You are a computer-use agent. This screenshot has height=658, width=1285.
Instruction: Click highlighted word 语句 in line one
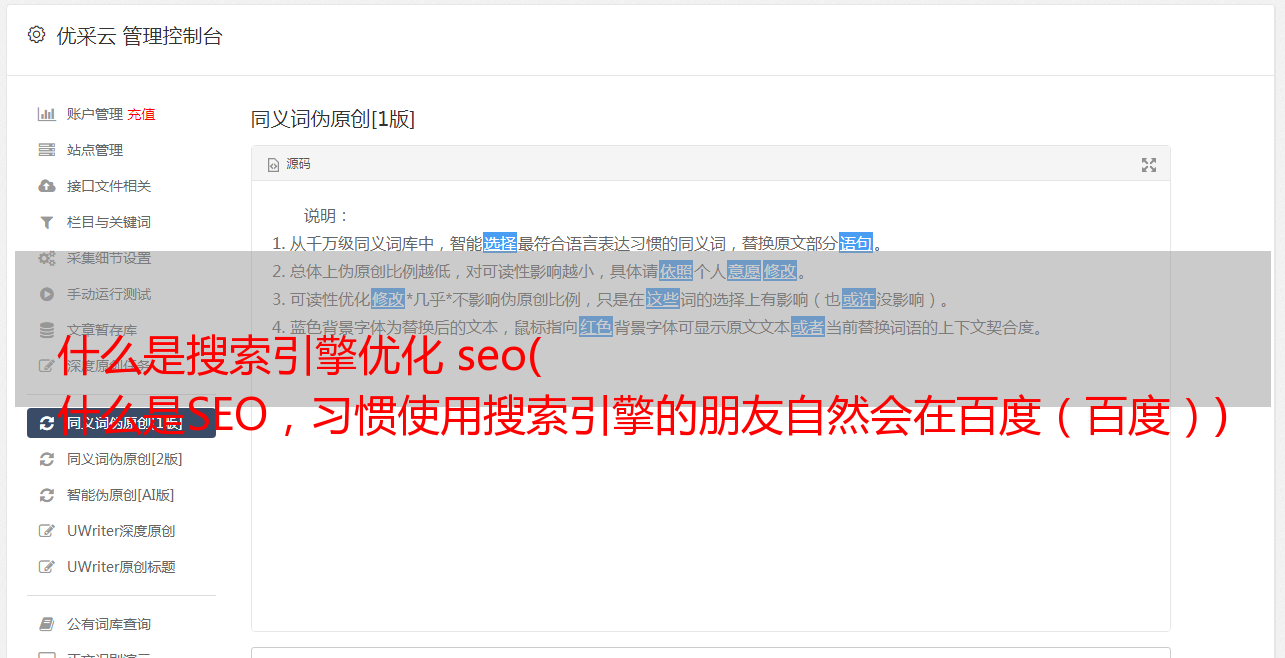point(856,243)
